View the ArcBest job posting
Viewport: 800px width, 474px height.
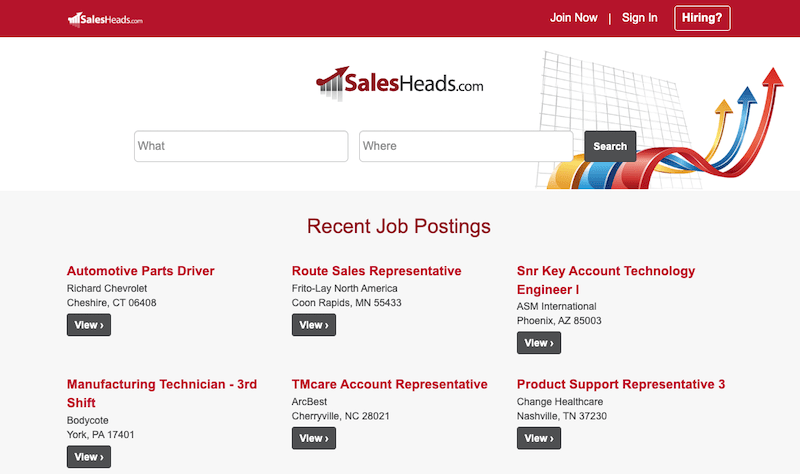tap(314, 438)
